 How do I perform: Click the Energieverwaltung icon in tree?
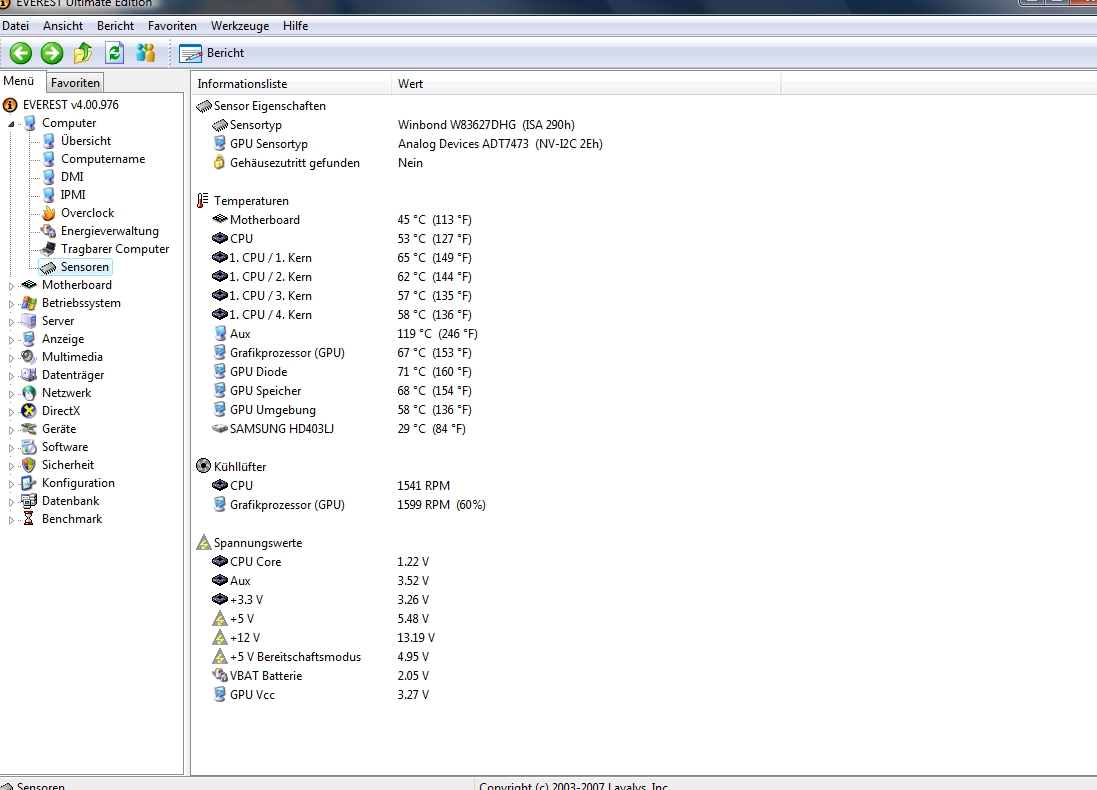click(48, 231)
